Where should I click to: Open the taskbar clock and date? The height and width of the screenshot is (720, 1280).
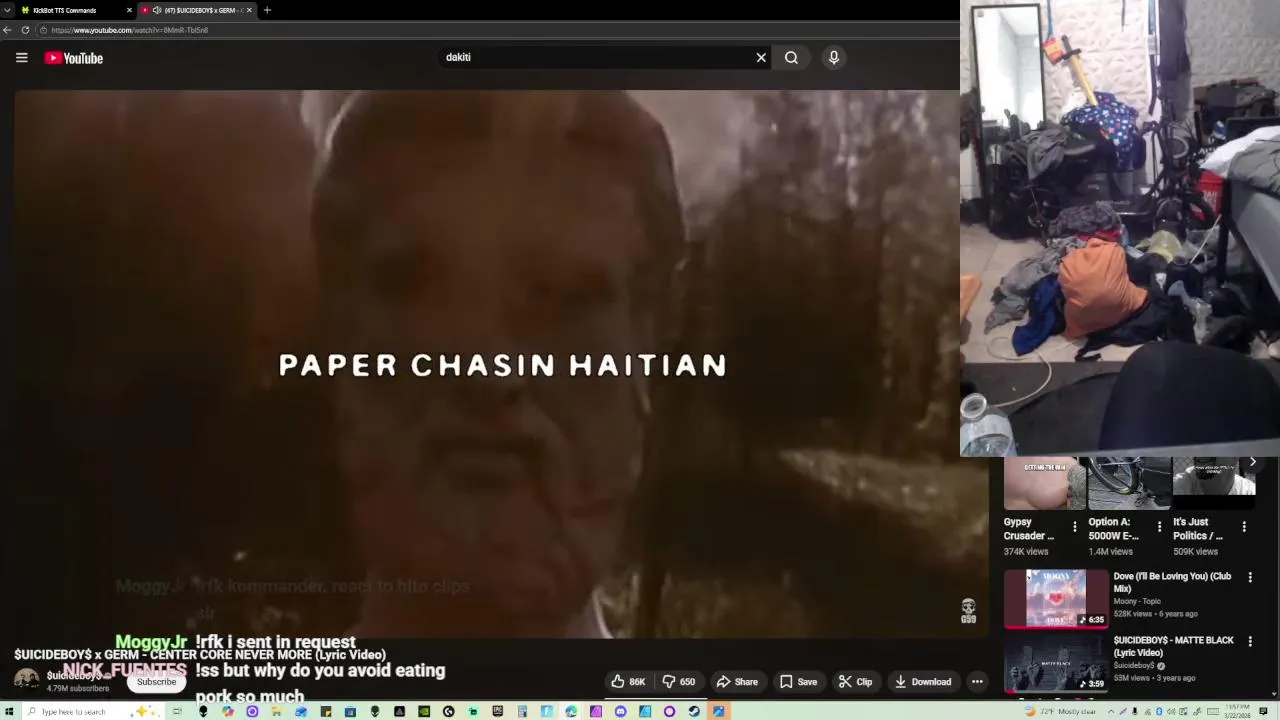click(x=1238, y=711)
